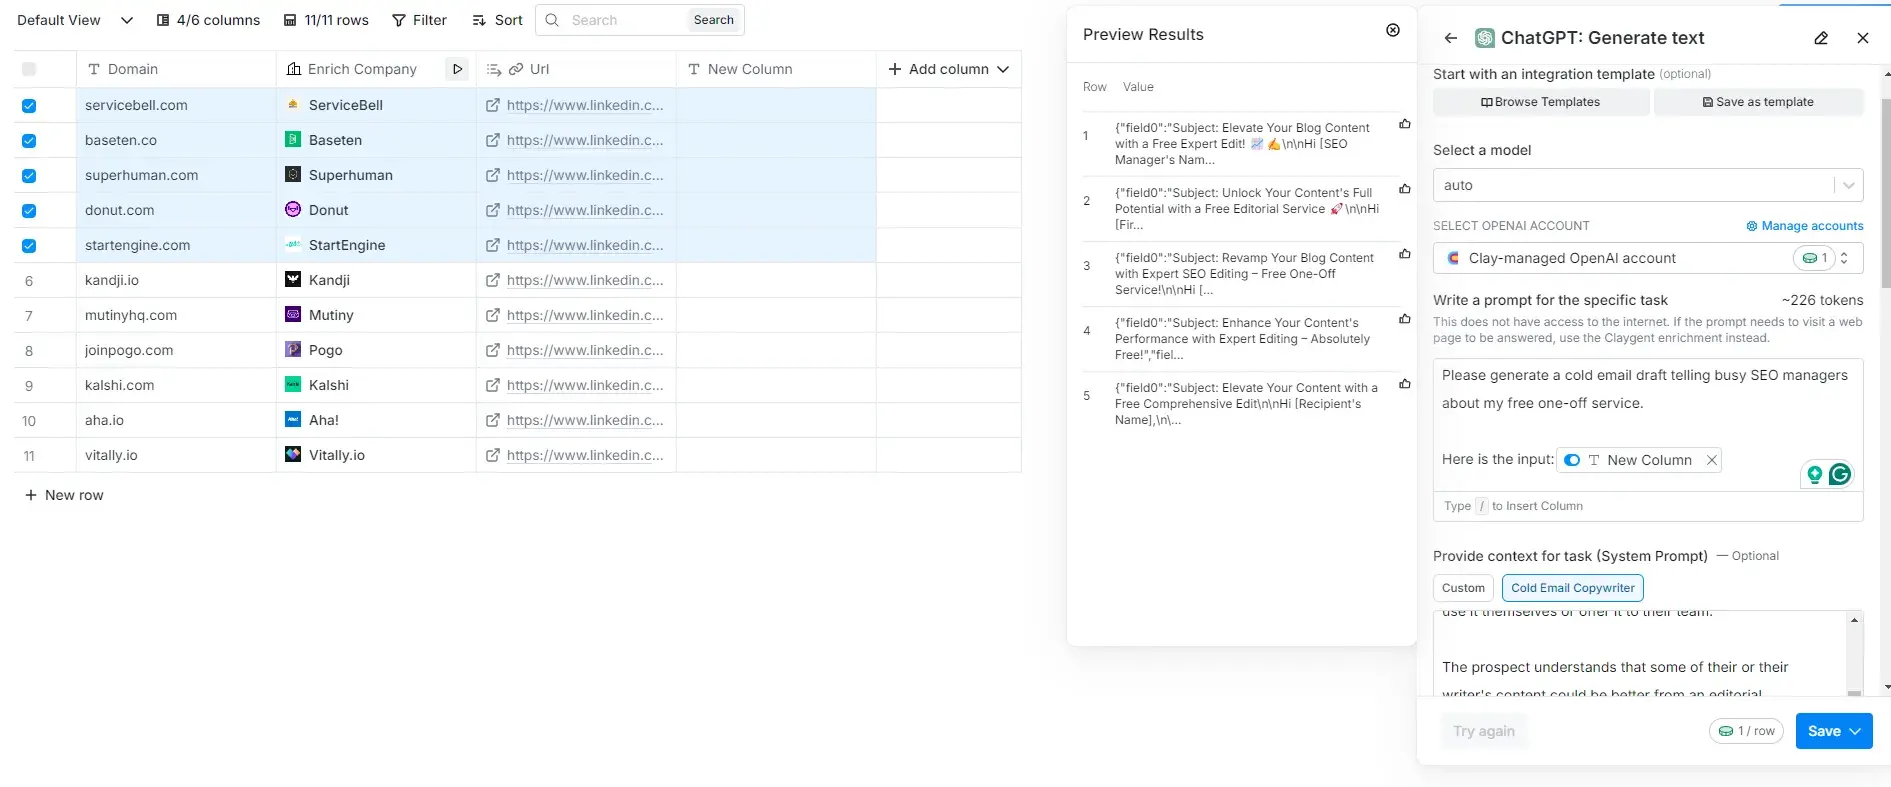Click the Grammarly icon in prompt box
The width and height of the screenshot is (1891, 787).
point(1839,474)
